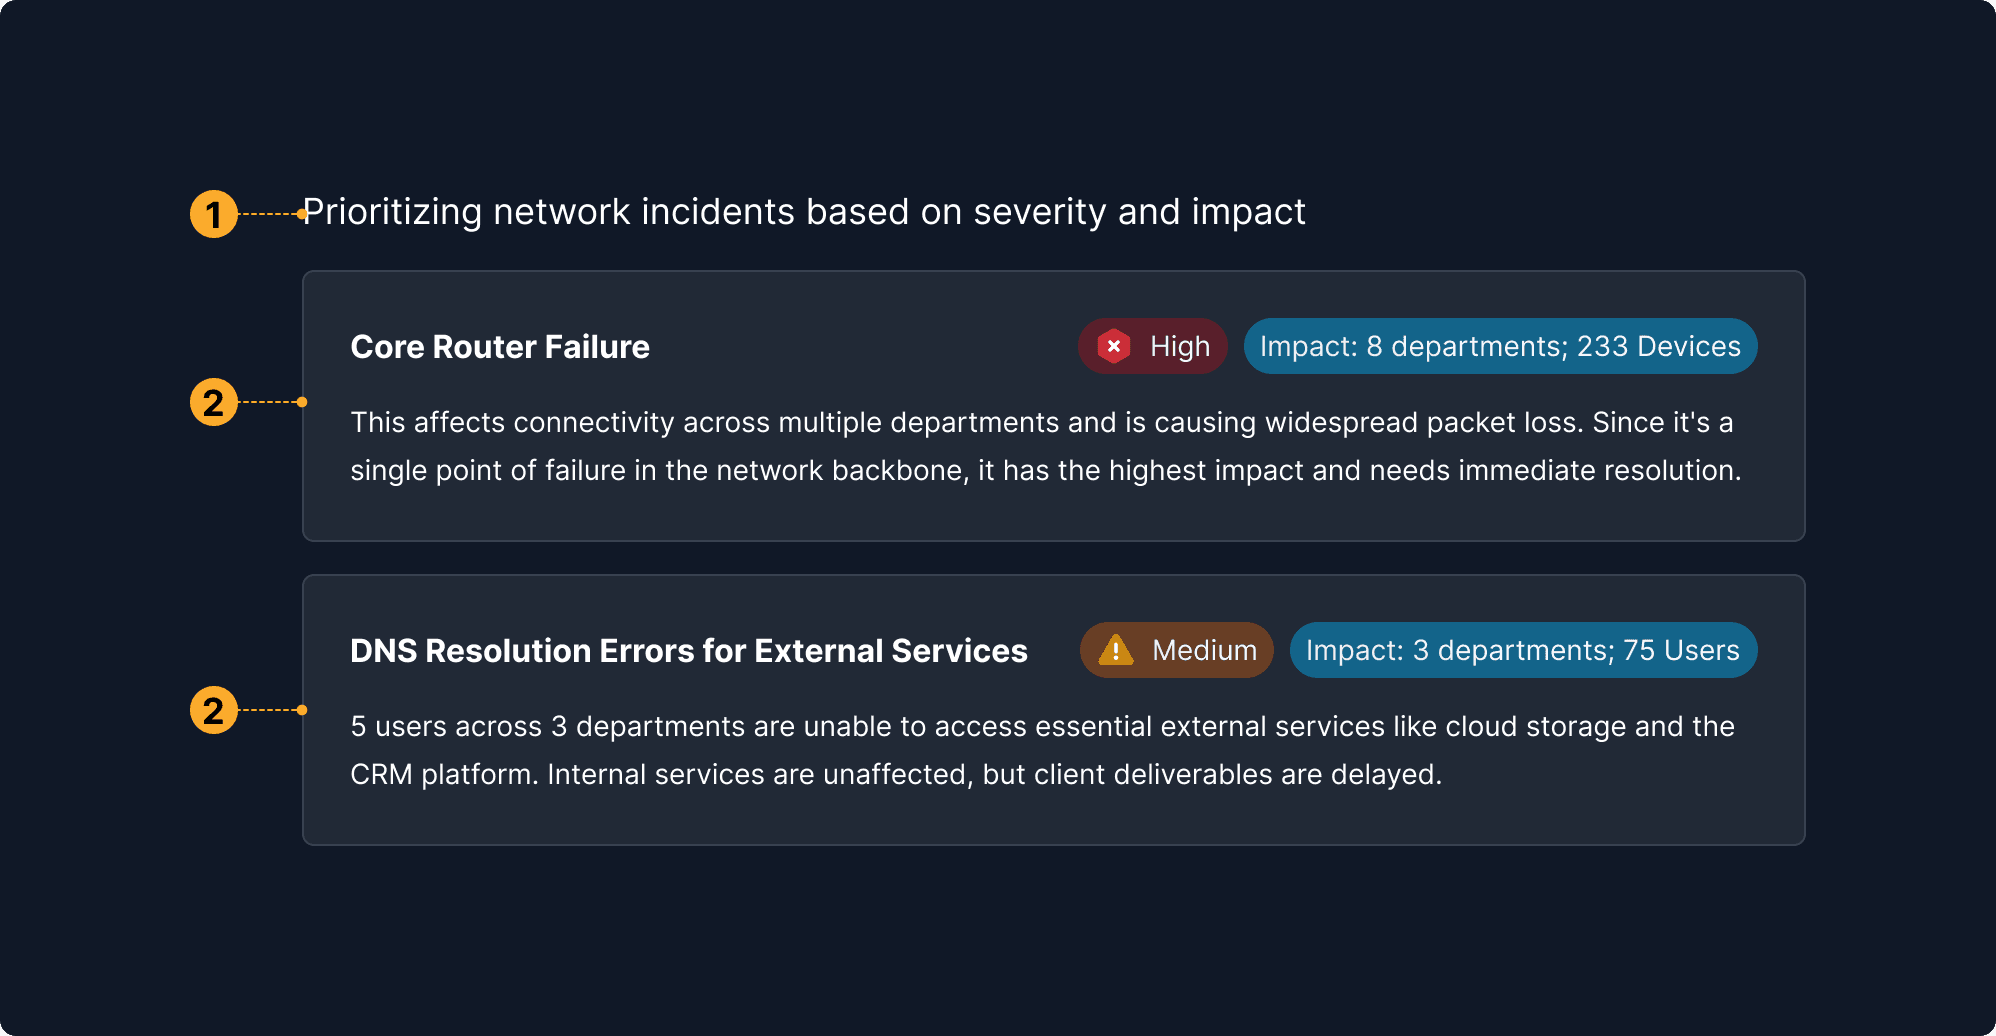Select the Core Router Failure title

click(x=499, y=347)
